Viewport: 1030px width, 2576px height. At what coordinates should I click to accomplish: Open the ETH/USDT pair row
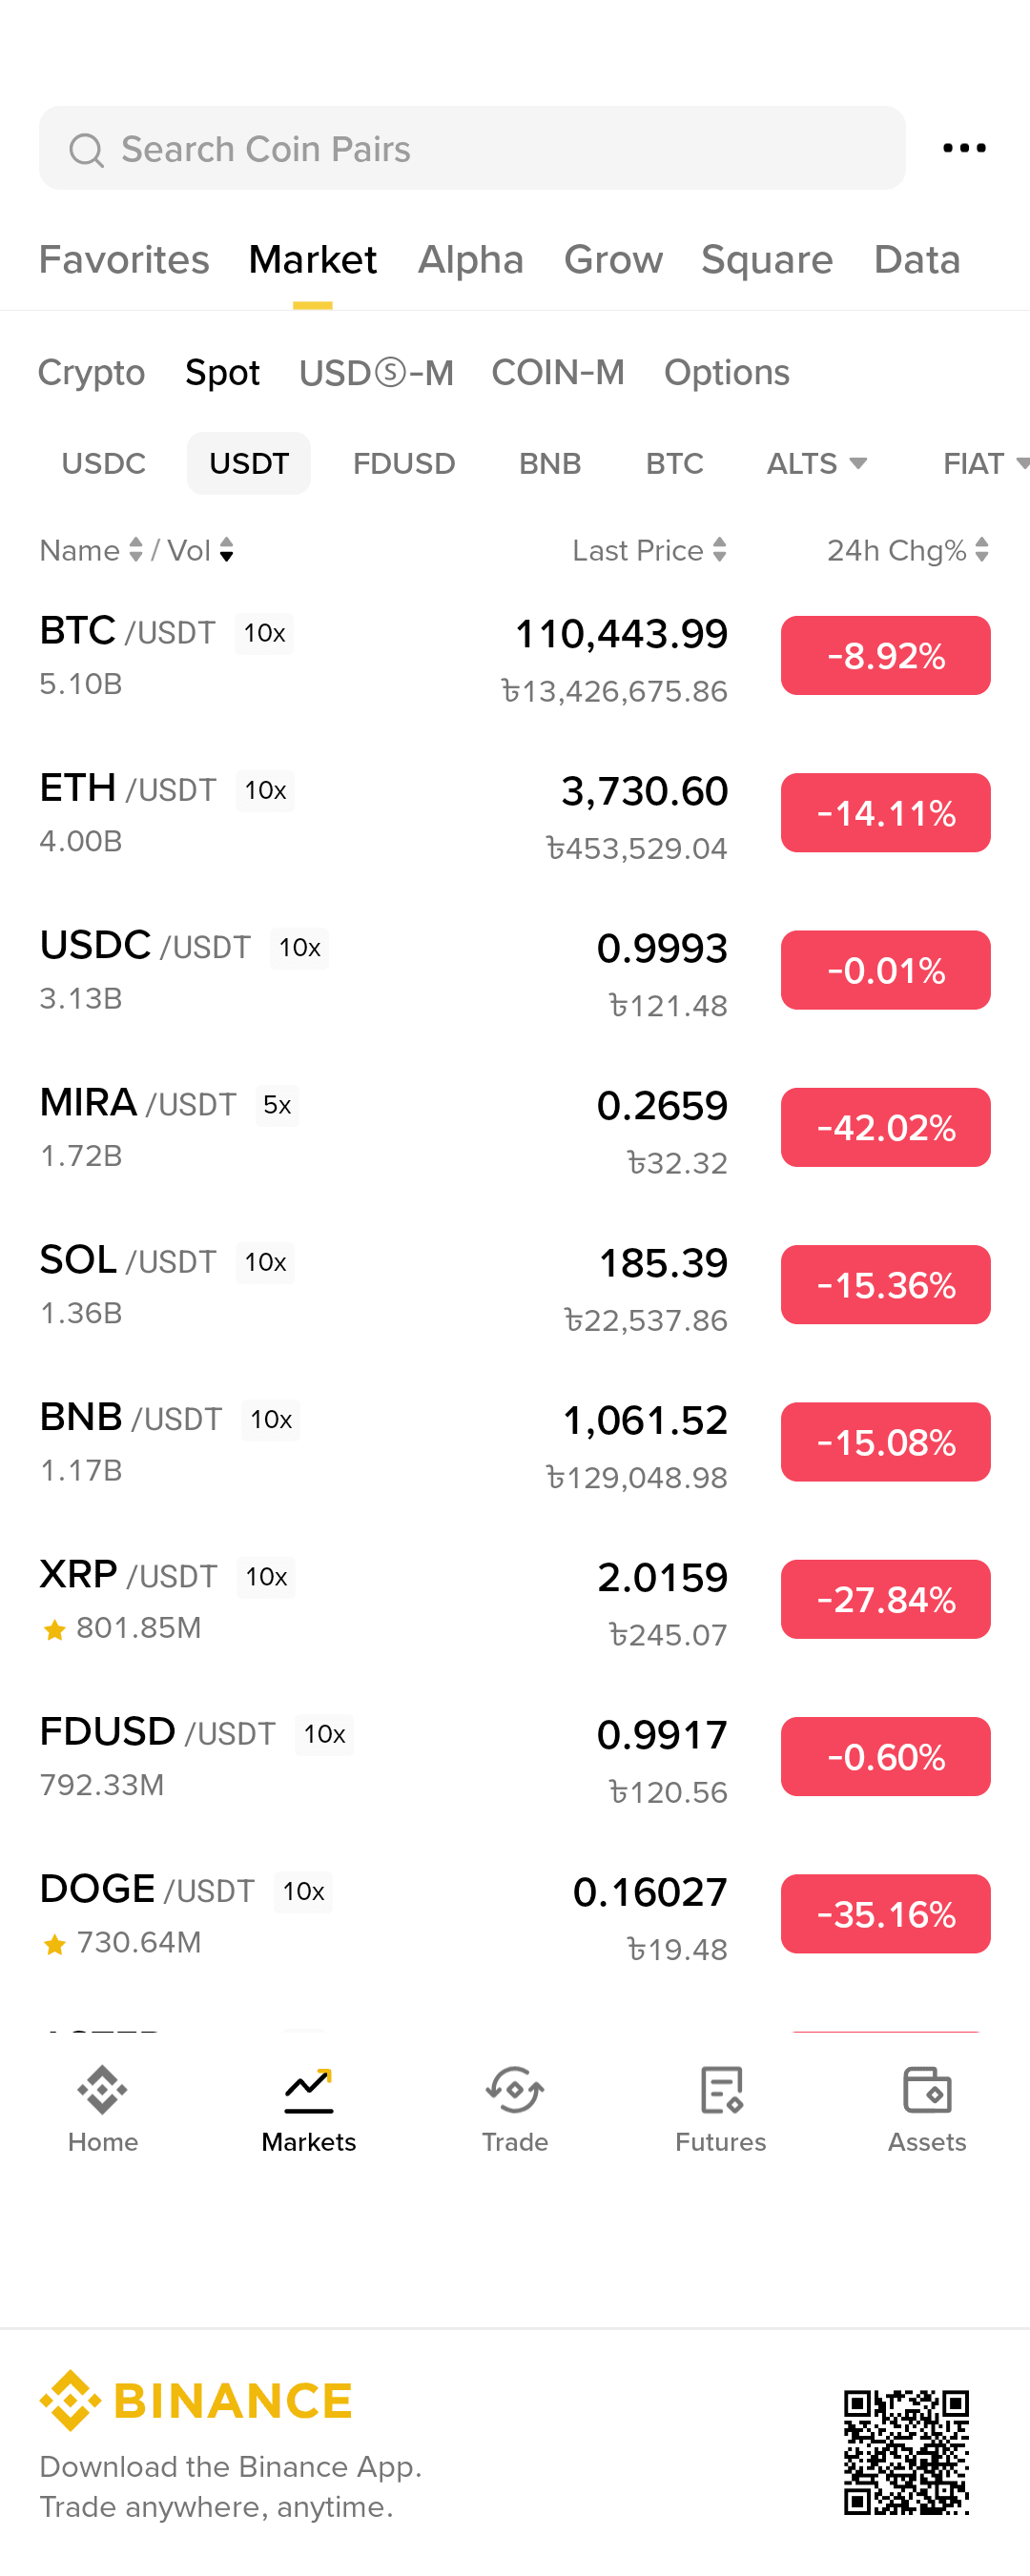point(380,814)
